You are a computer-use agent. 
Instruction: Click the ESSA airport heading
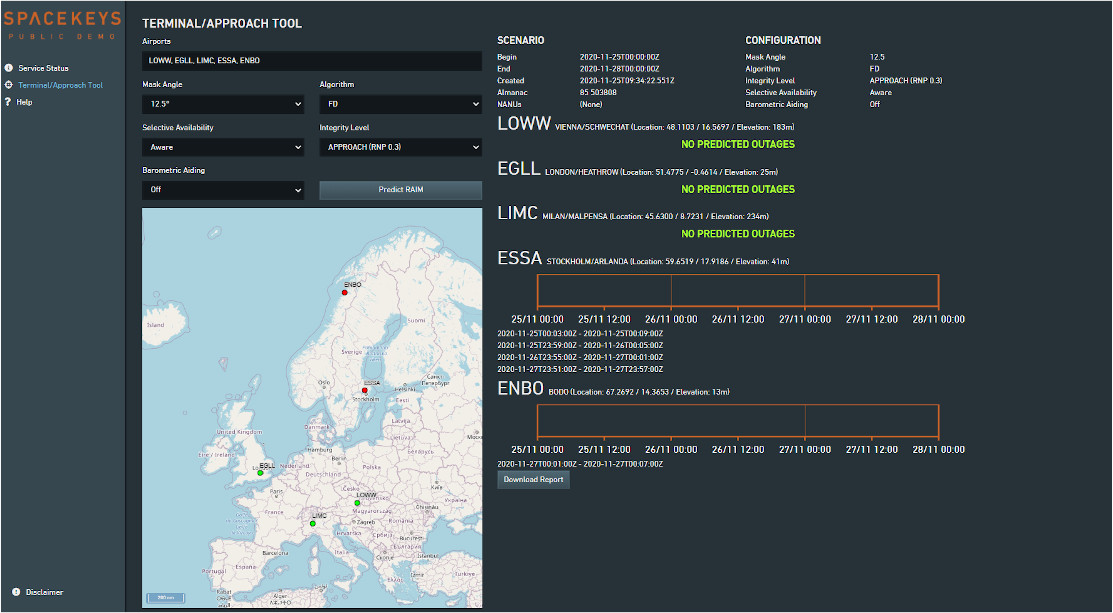coord(520,258)
